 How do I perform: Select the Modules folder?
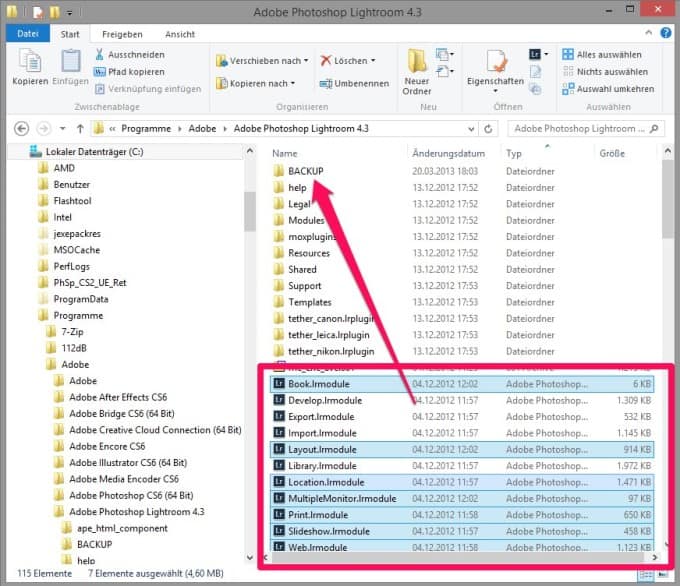coord(306,220)
